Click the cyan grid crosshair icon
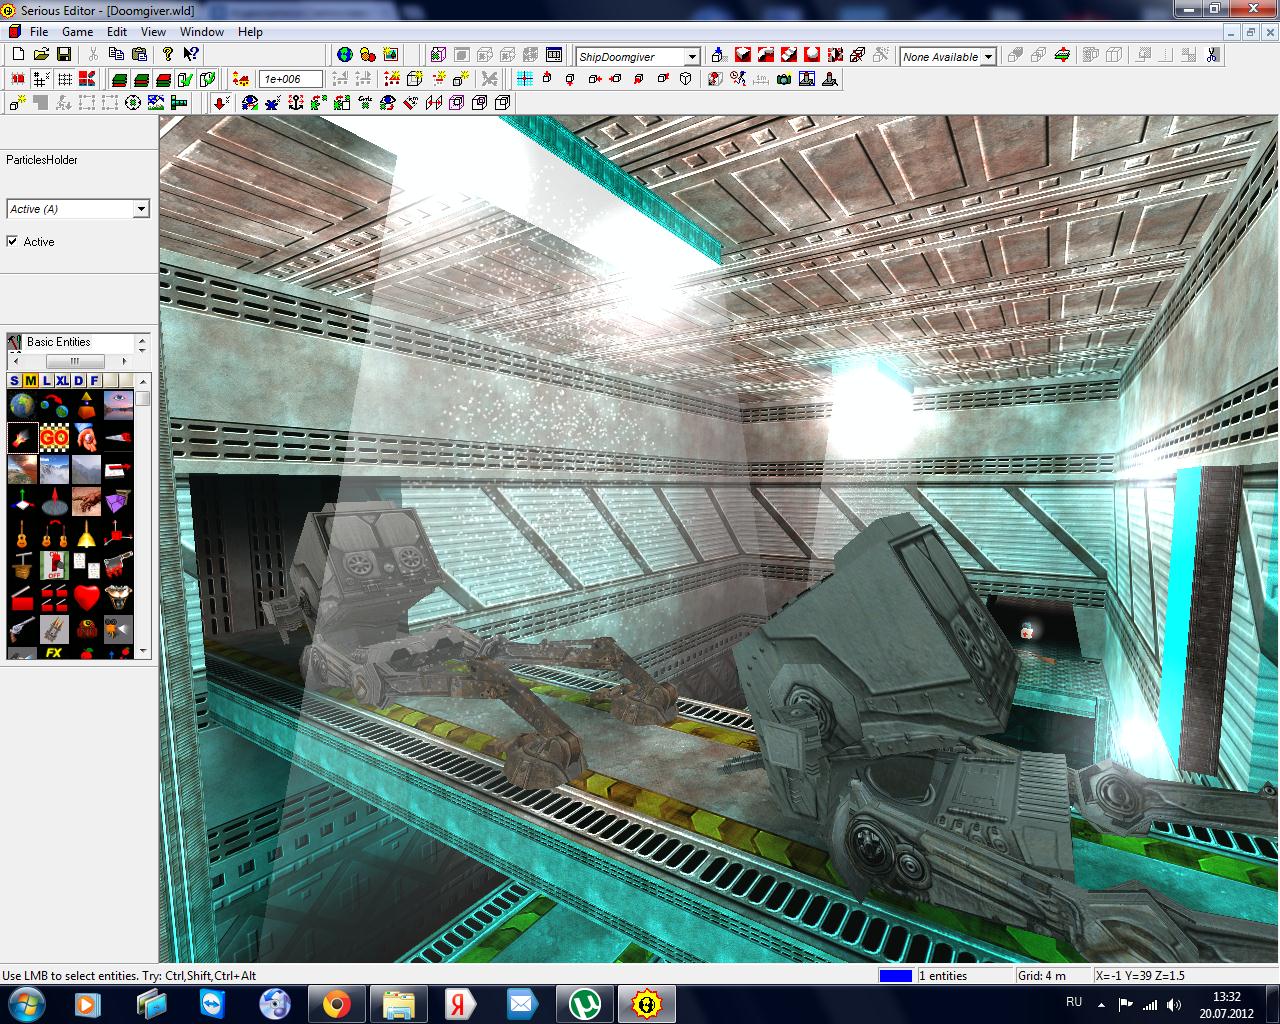The width and height of the screenshot is (1280, 1024). (525, 79)
